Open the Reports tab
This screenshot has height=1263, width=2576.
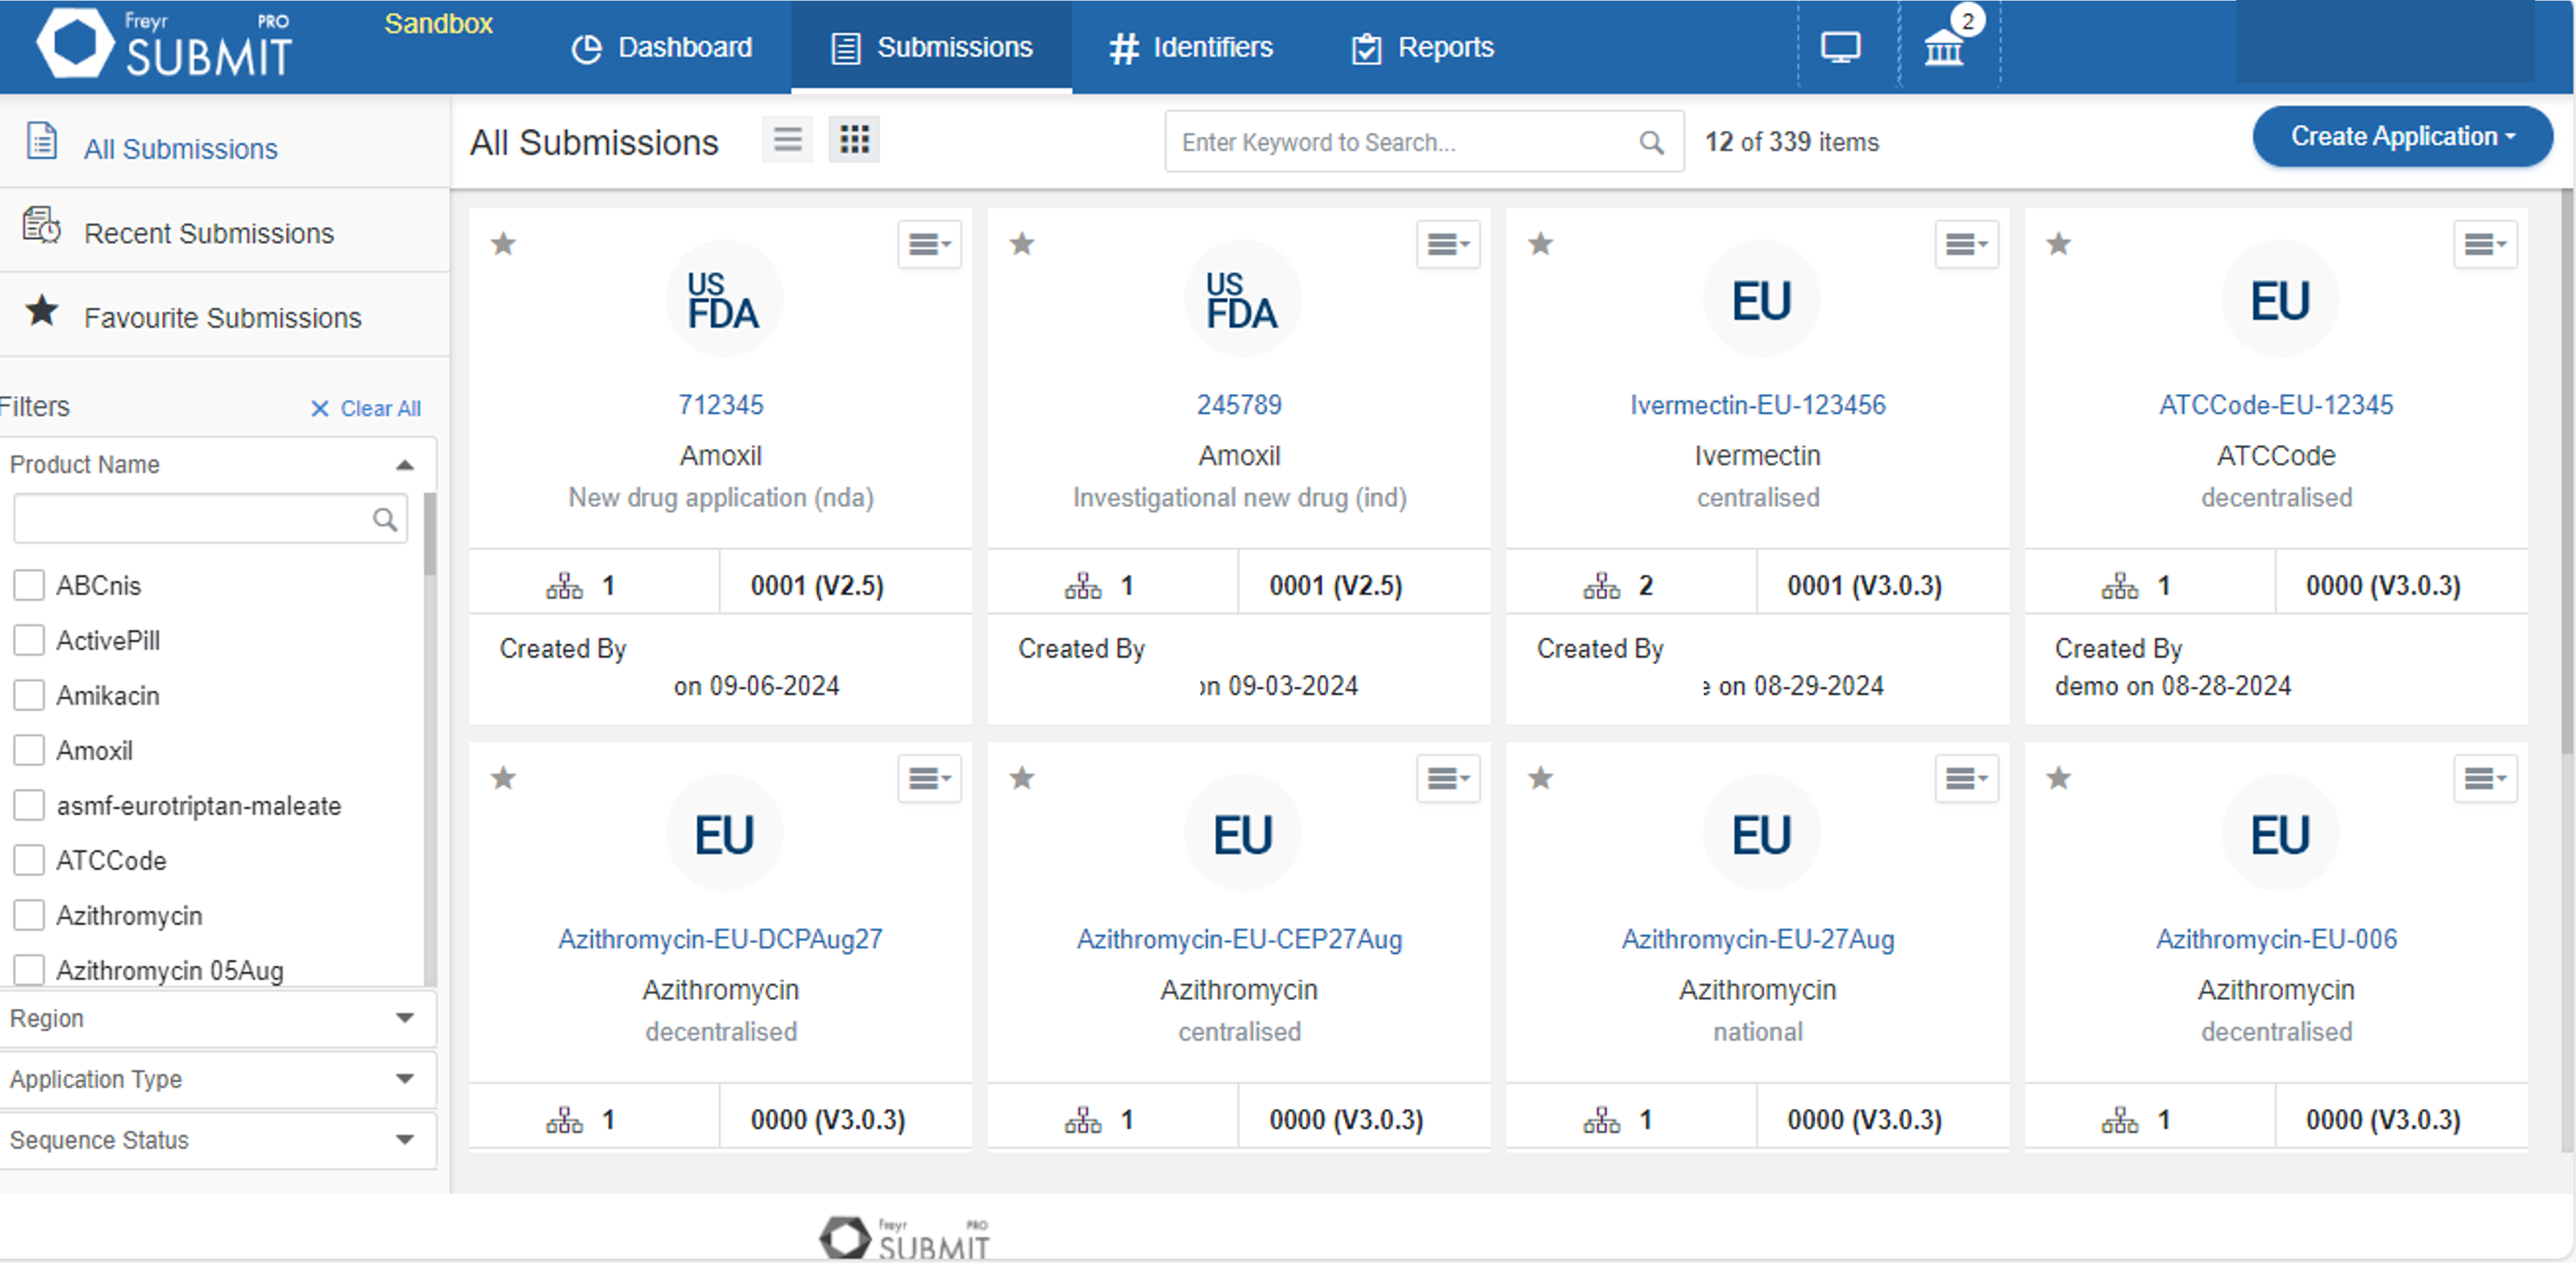1421,46
